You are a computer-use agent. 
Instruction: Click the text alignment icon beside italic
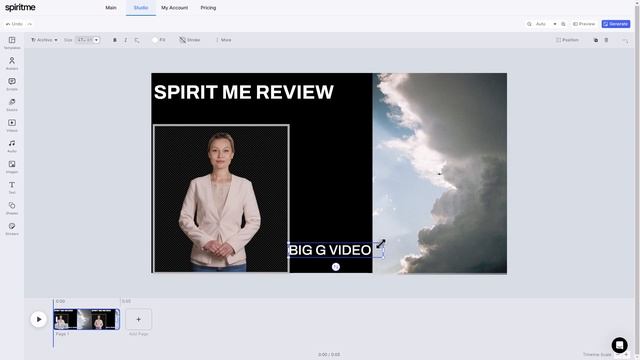click(137, 40)
